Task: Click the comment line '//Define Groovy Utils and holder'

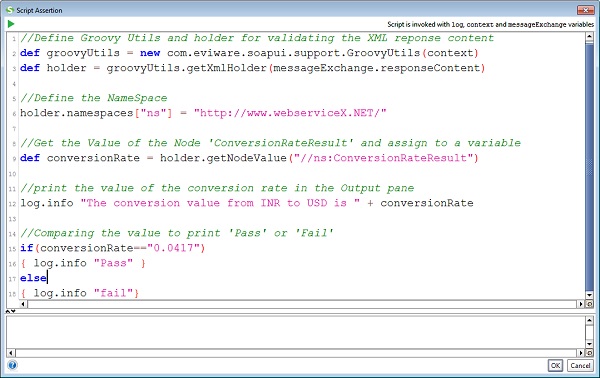Action: [257, 38]
